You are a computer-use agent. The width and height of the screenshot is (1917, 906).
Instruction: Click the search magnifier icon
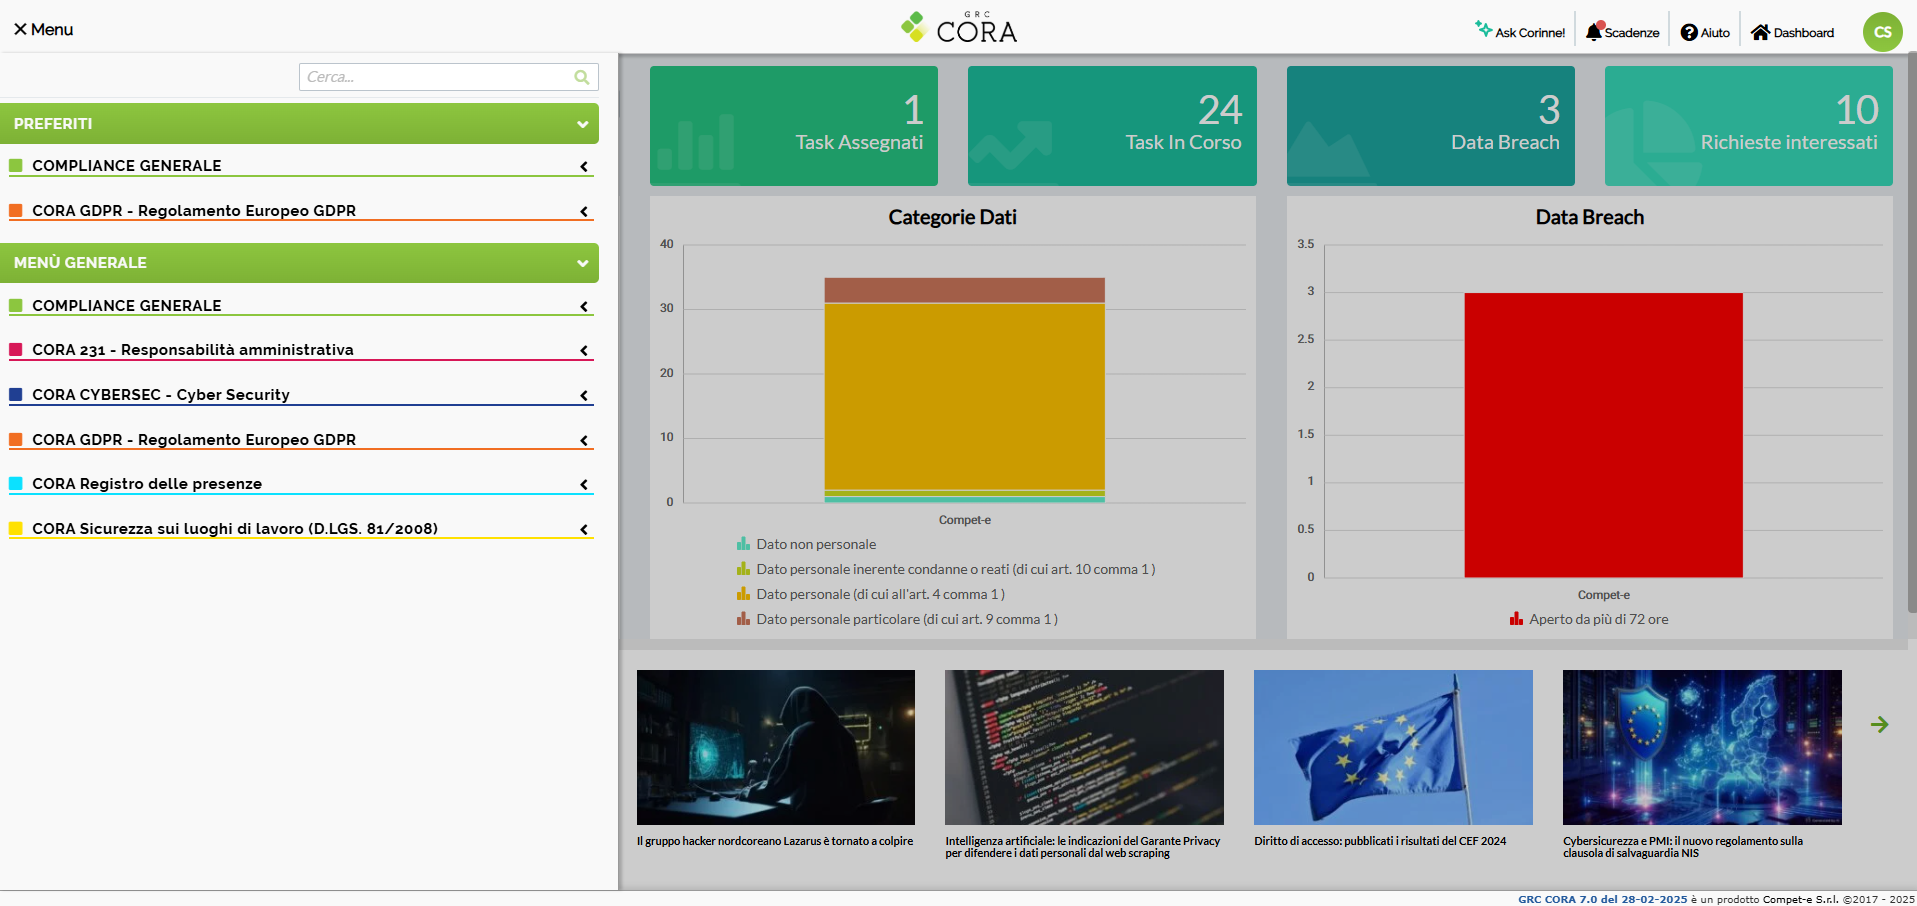coord(581,77)
